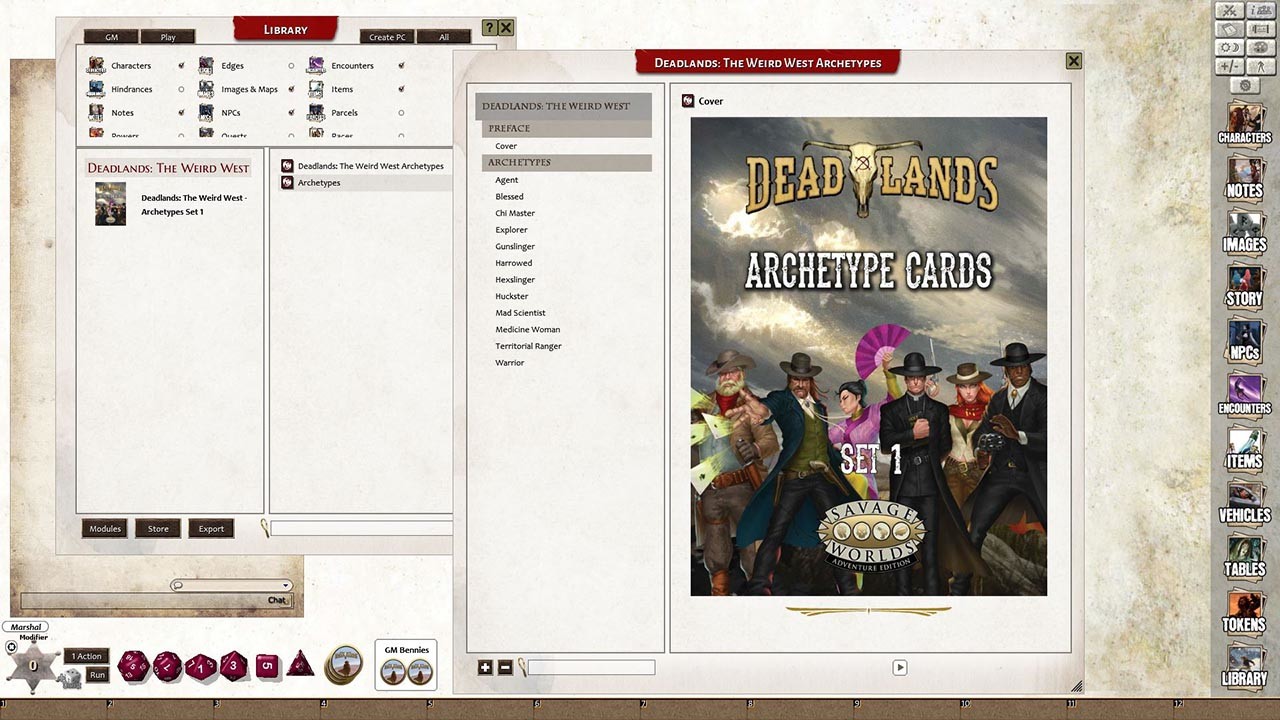Select the Gunslinger archetype entry
1280x720 pixels.
tap(515, 246)
